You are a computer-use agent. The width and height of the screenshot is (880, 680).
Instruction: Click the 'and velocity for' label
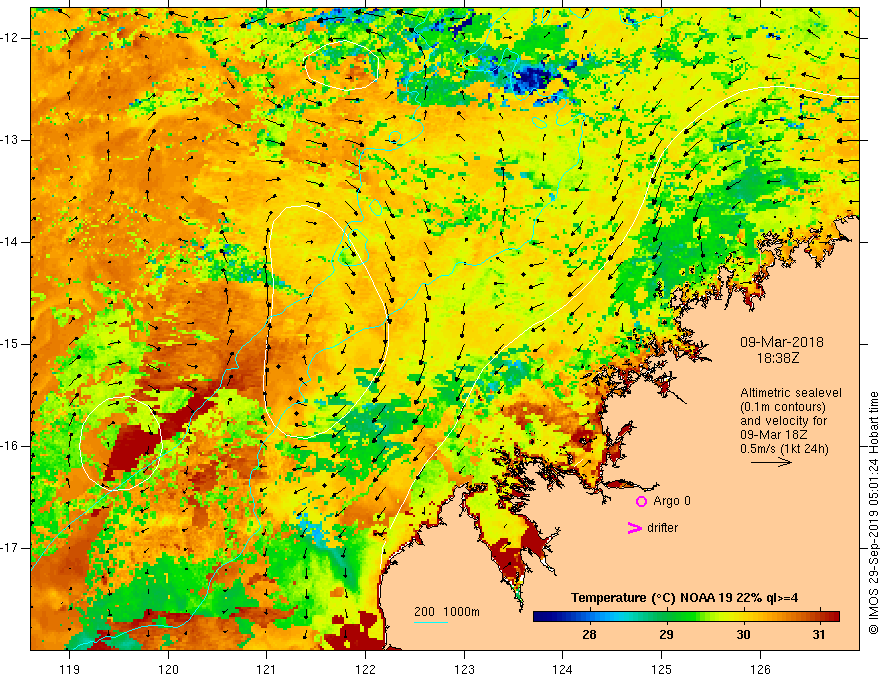(x=783, y=421)
